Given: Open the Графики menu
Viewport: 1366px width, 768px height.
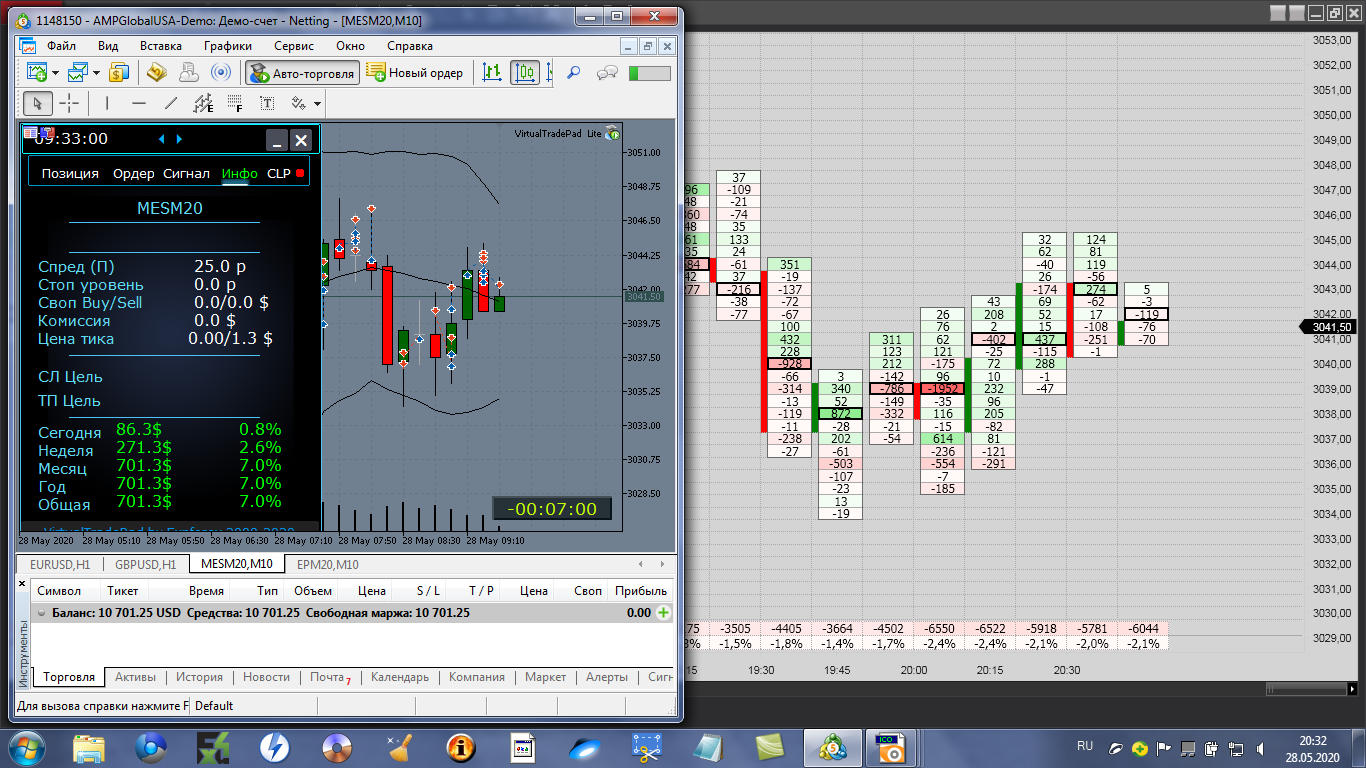Looking at the screenshot, I should 227,46.
